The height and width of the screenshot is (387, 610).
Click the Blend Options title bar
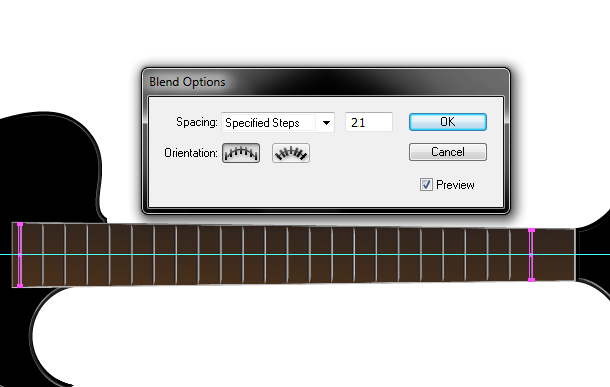pos(326,82)
